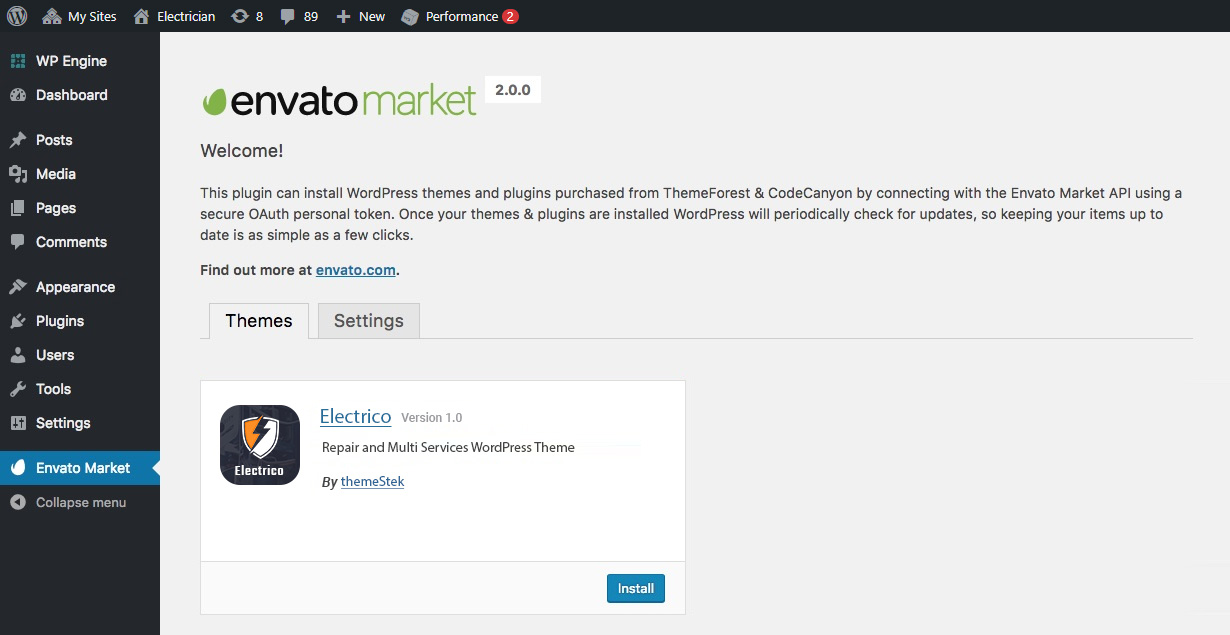Open the Performance menu in admin bar
The width and height of the screenshot is (1230, 635).
pyautogui.click(x=459, y=16)
